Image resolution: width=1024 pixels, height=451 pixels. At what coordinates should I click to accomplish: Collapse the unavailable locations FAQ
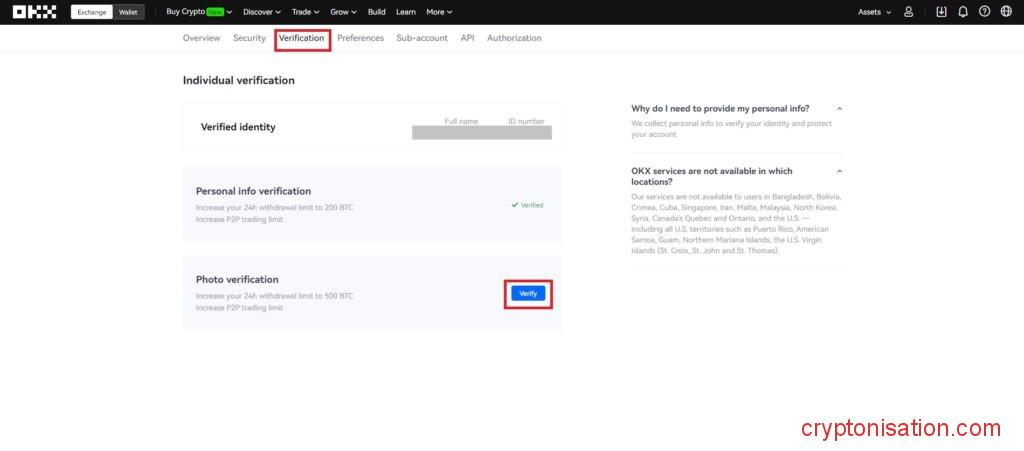[x=839, y=171]
